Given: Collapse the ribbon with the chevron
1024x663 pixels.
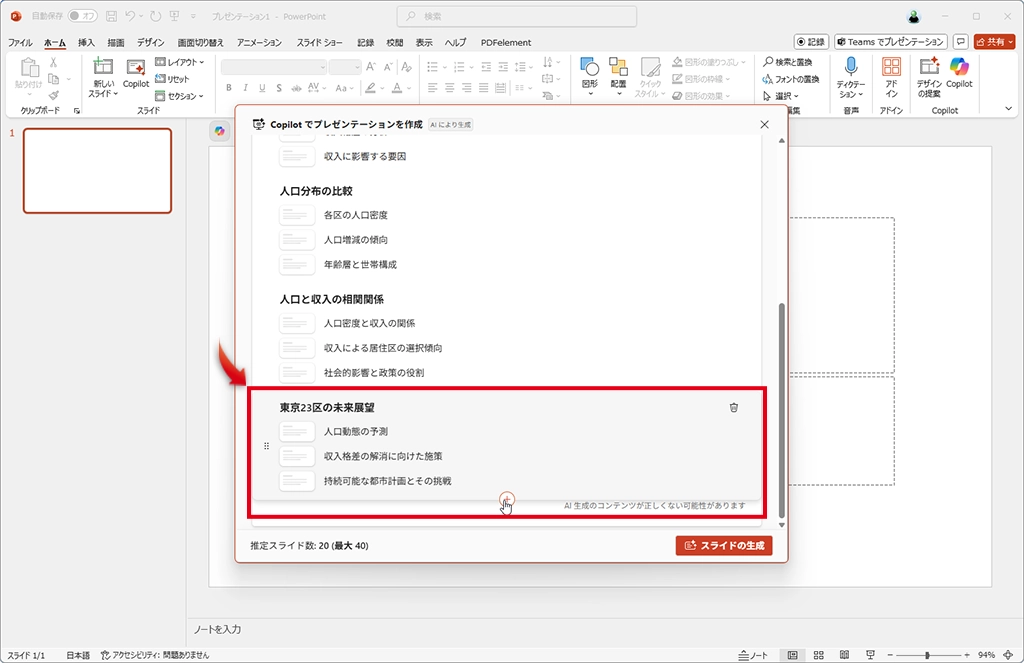Looking at the screenshot, I should click(x=1008, y=108).
